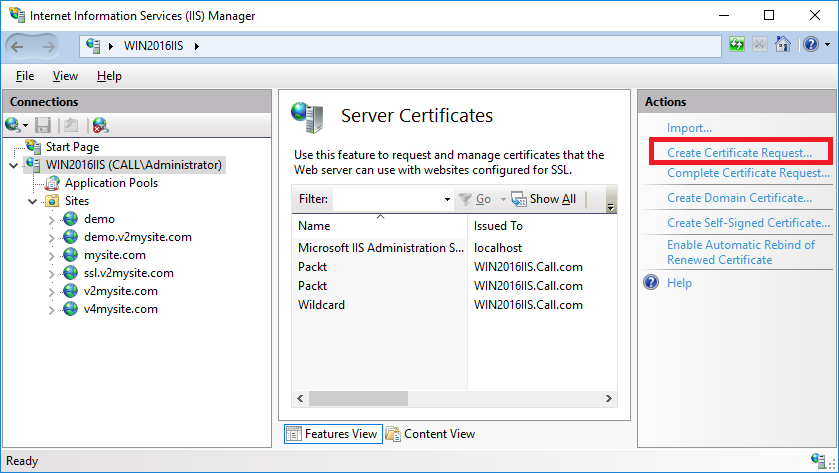Switch to Content View tab
The width and height of the screenshot is (839, 473).
pyautogui.click(x=430, y=434)
